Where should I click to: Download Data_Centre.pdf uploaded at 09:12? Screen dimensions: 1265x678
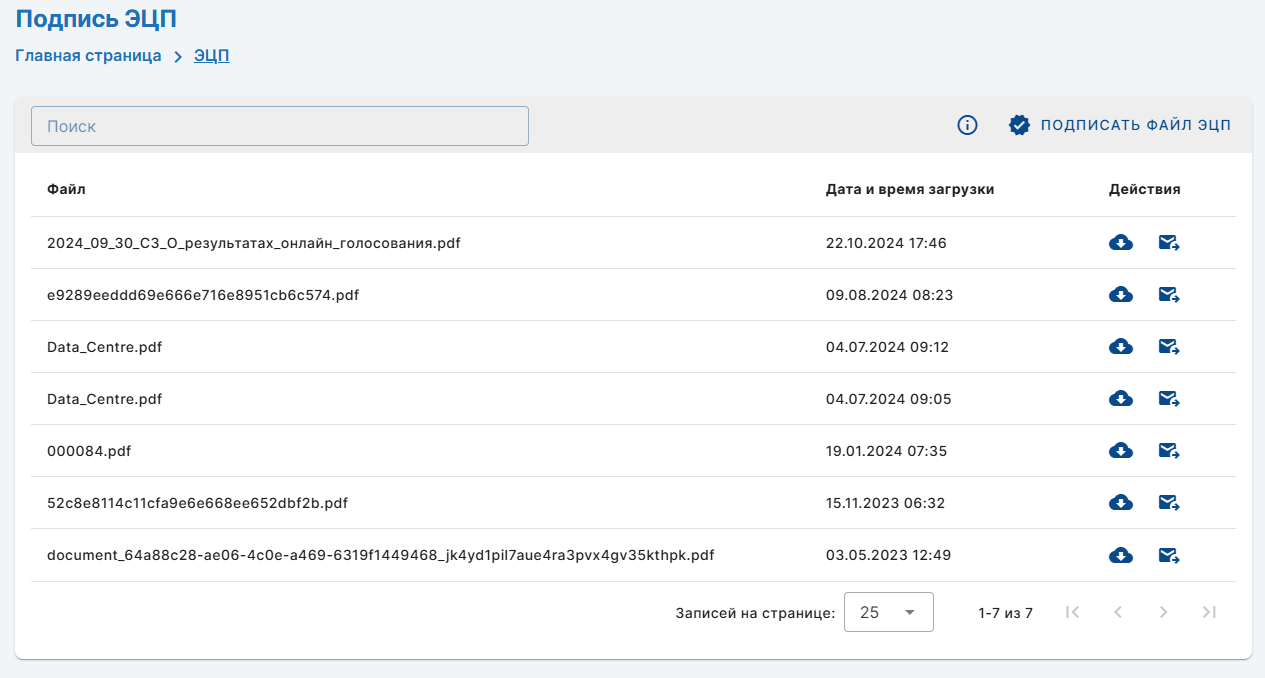(1121, 347)
